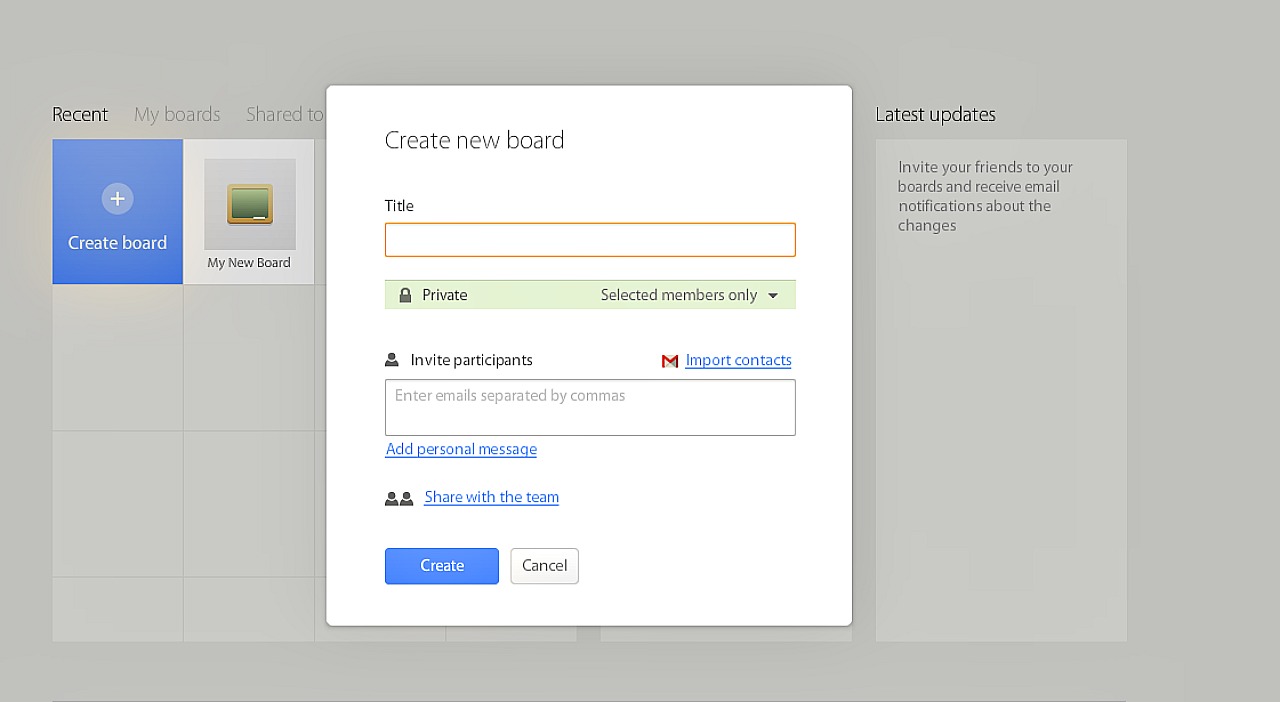Viewport: 1280px width, 702px height.
Task: Open the access level selector in green bar
Action: point(690,294)
